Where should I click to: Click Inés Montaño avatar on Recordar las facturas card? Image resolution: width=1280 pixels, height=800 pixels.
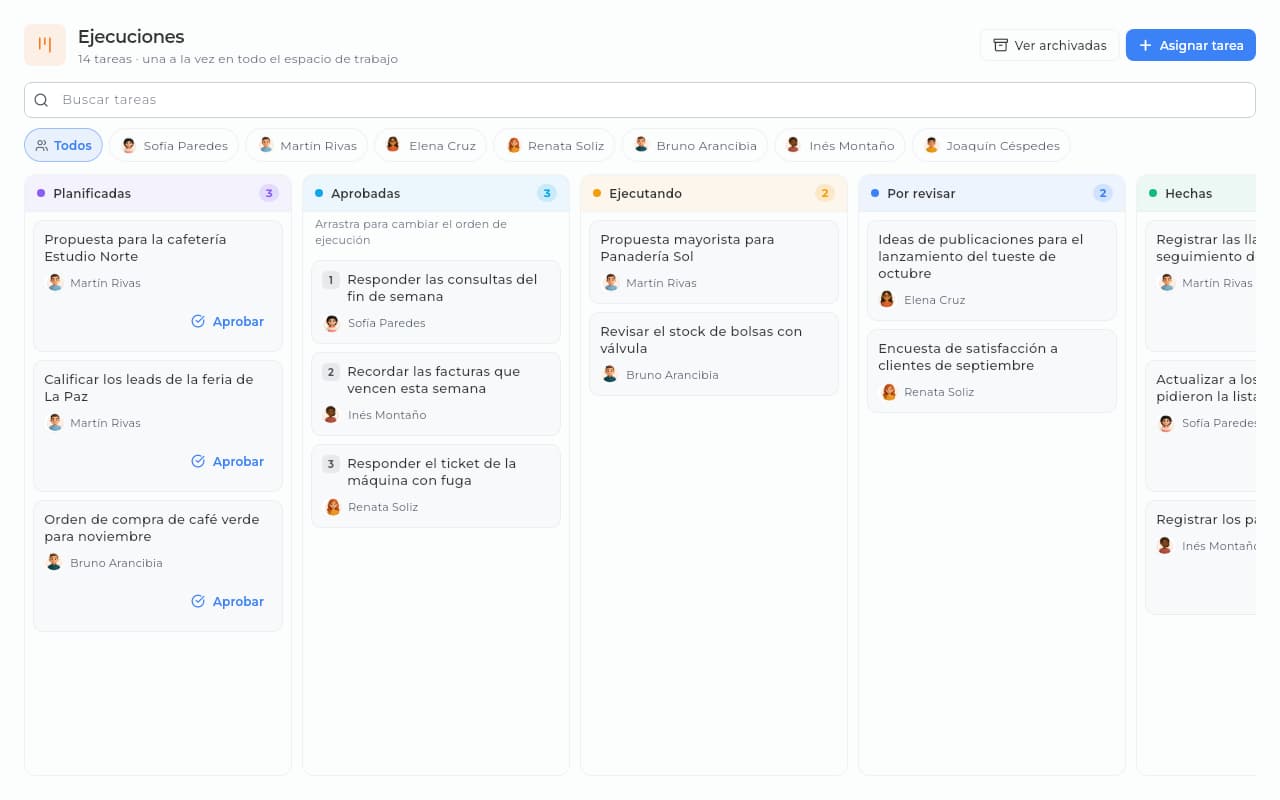(x=332, y=414)
